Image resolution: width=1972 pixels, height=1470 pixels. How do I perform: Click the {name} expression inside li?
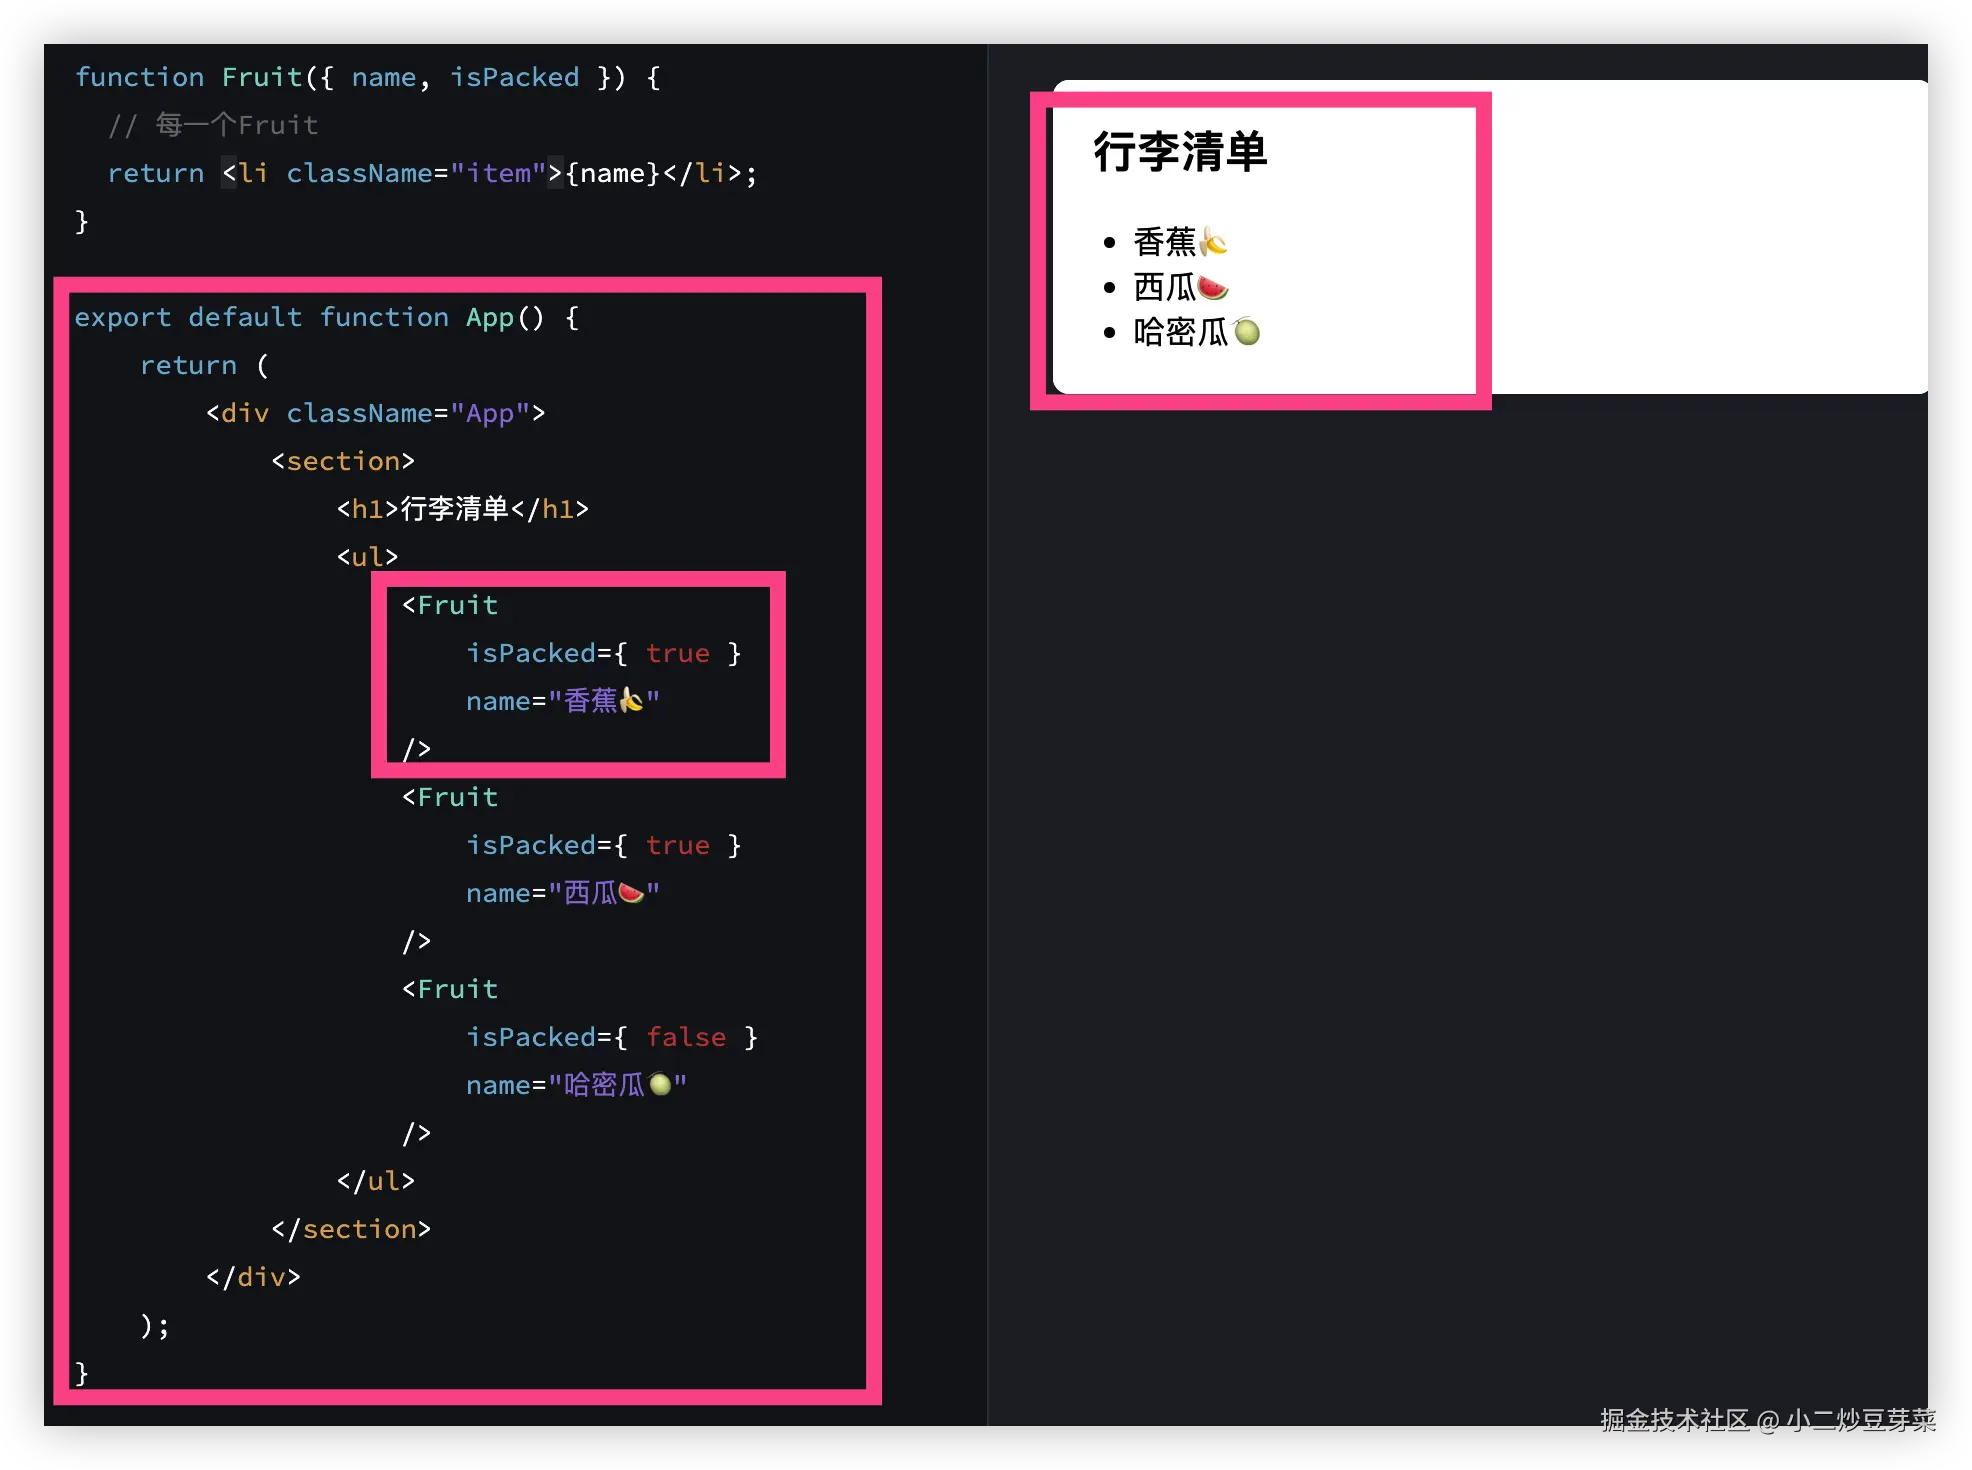(x=613, y=173)
